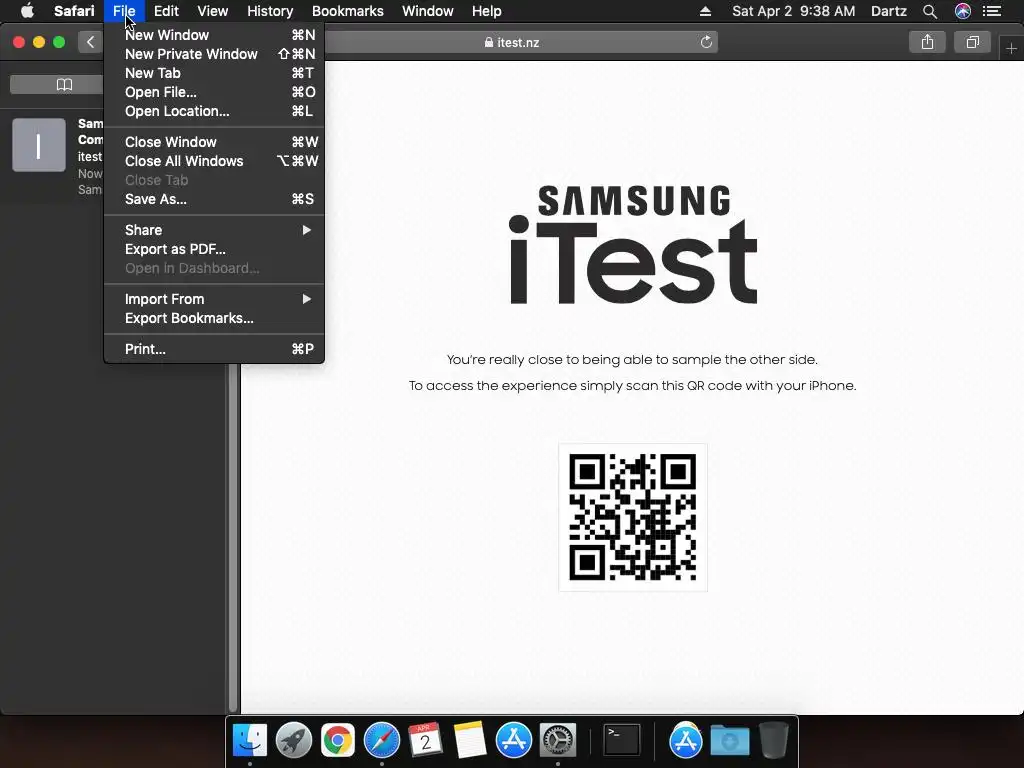Image resolution: width=1024 pixels, height=768 pixels.
Task: Open System Preferences gear in Dock
Action: [558, 741]
